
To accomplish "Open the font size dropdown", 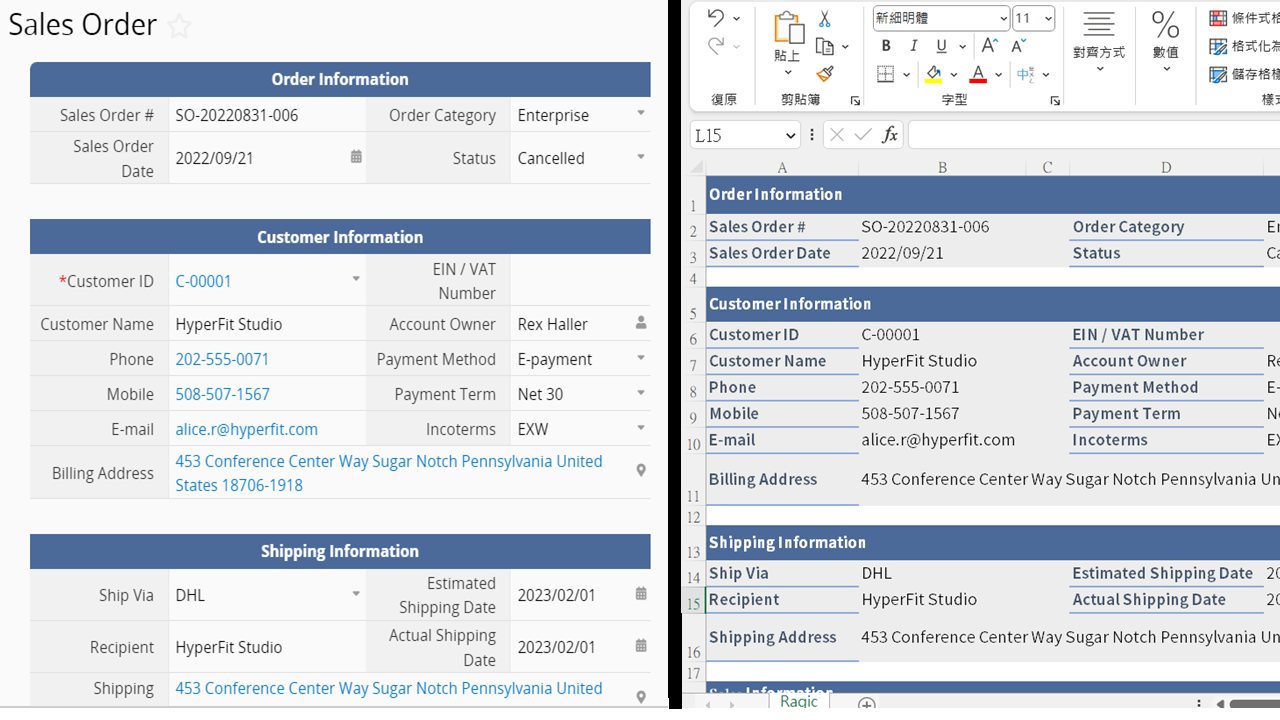I will pyautogui.click(x=1047, y=19).
